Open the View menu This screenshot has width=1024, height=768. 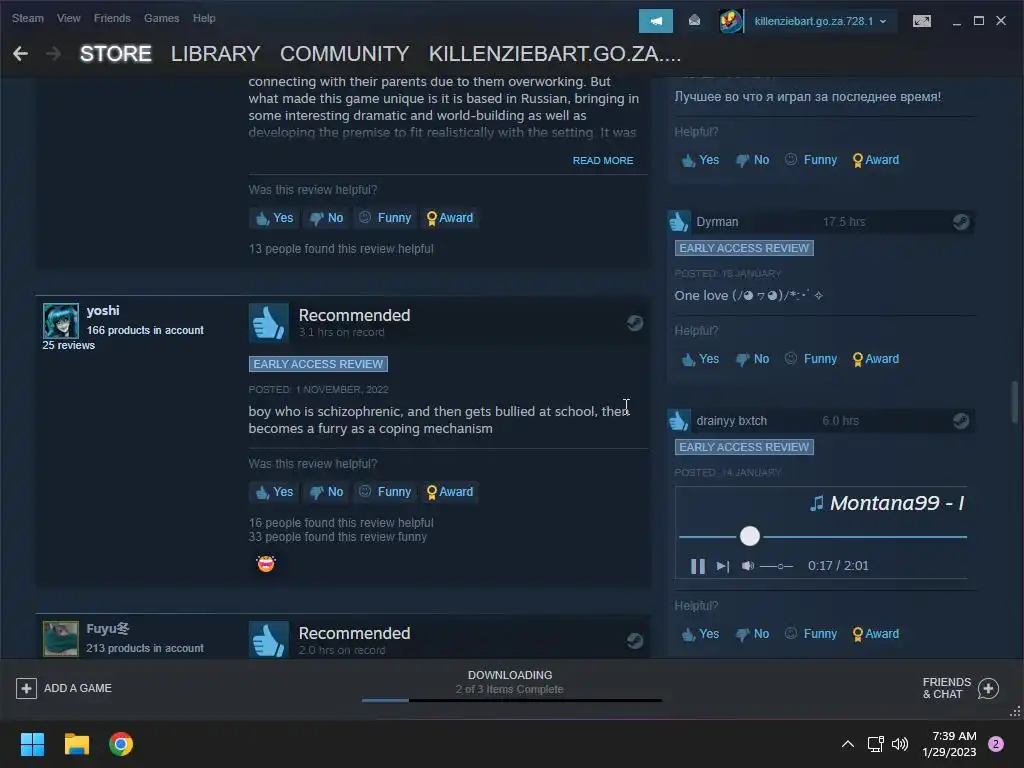[x=69, y=18]
